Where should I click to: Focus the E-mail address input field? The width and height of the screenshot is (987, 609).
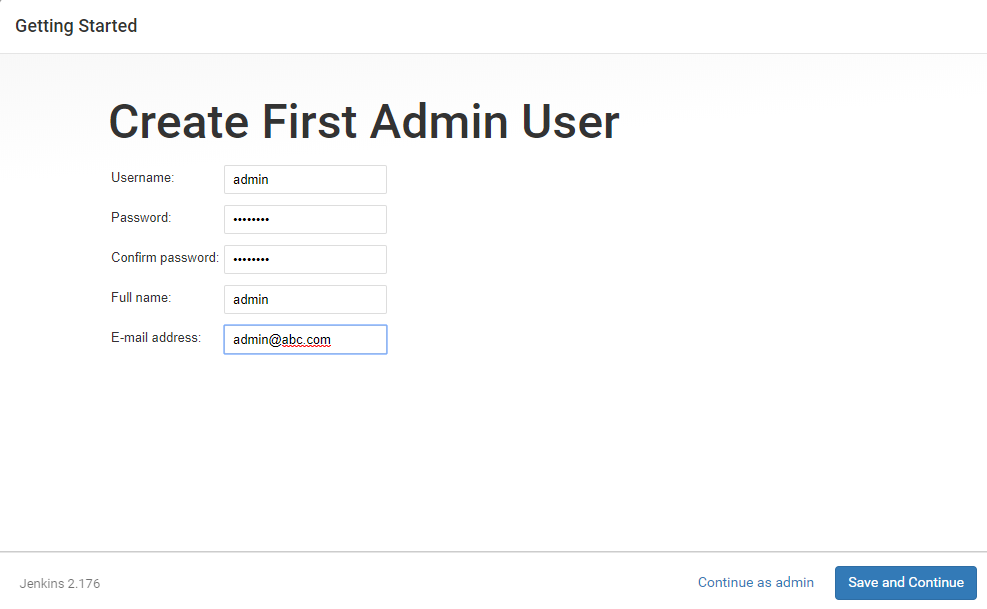(305, 340)
